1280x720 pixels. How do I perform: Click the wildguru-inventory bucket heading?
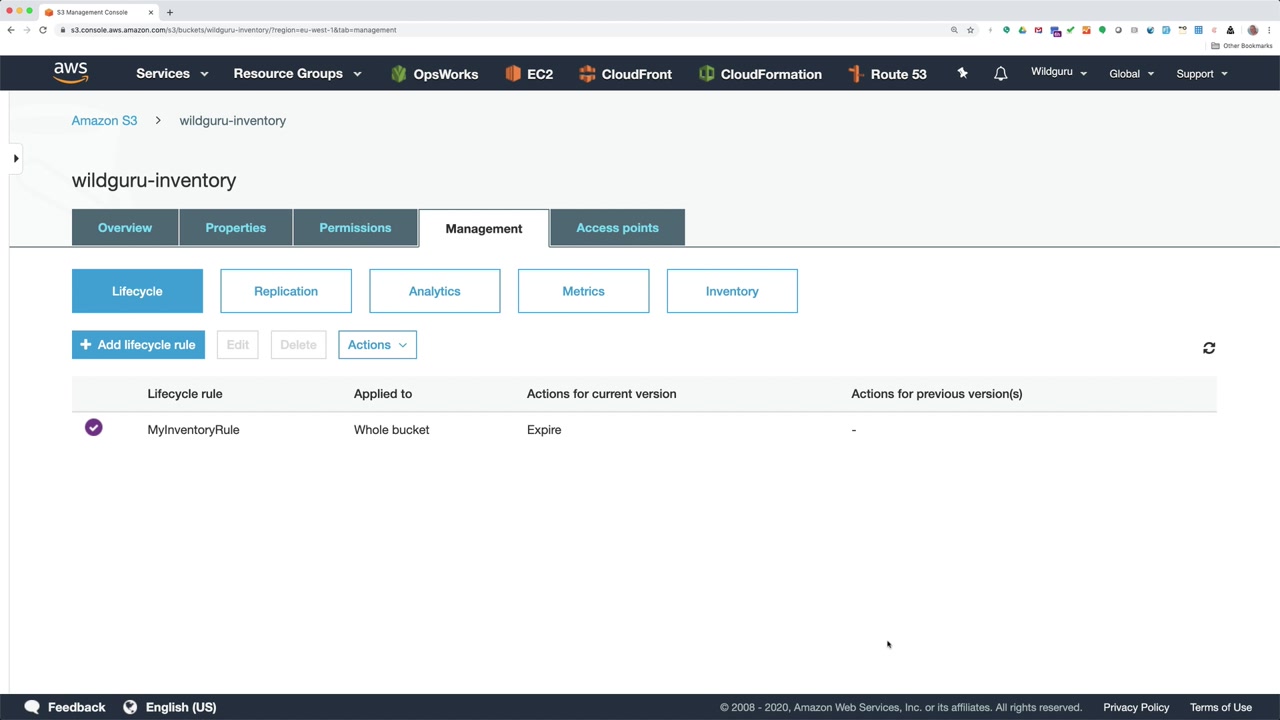[x=154, y=181]
